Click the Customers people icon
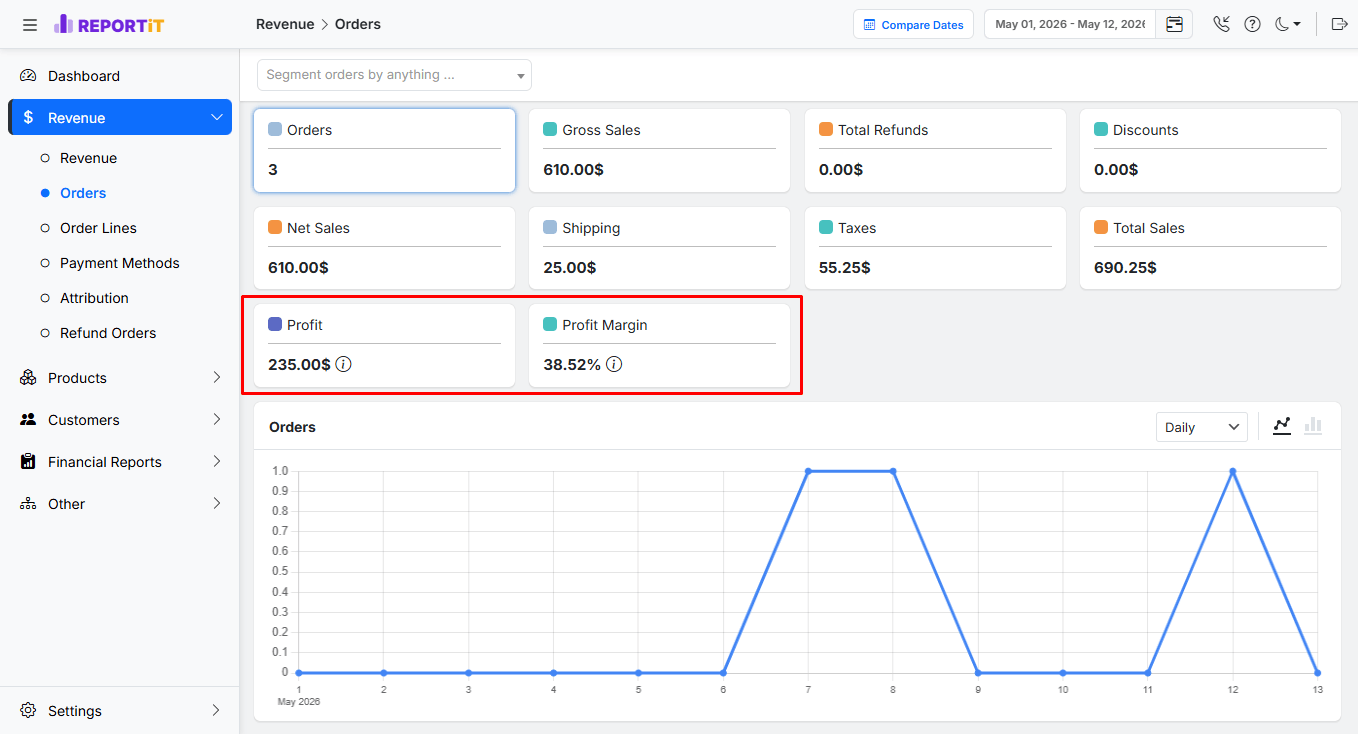 [28, 420]
